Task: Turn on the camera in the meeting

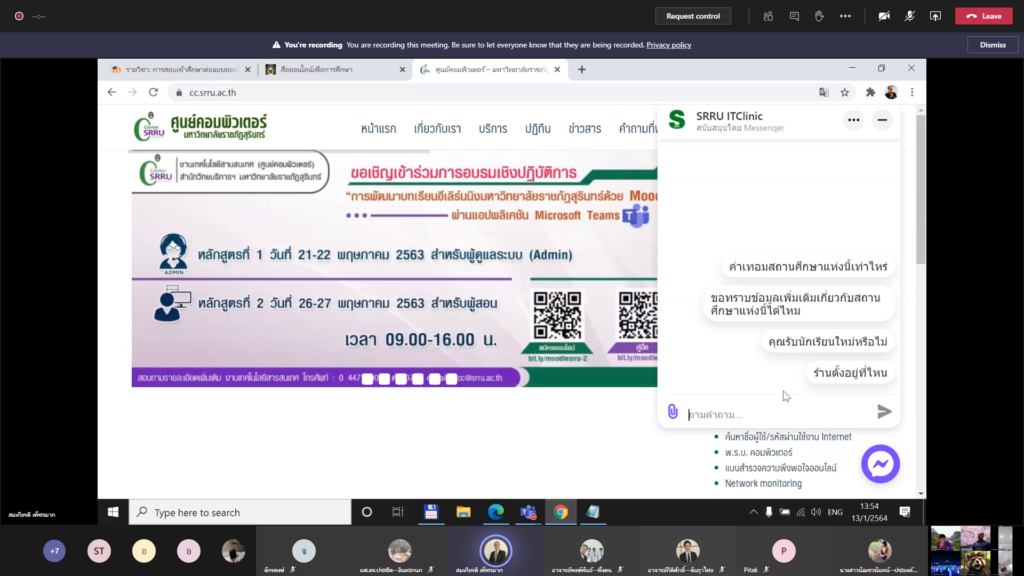Action: 884,16
